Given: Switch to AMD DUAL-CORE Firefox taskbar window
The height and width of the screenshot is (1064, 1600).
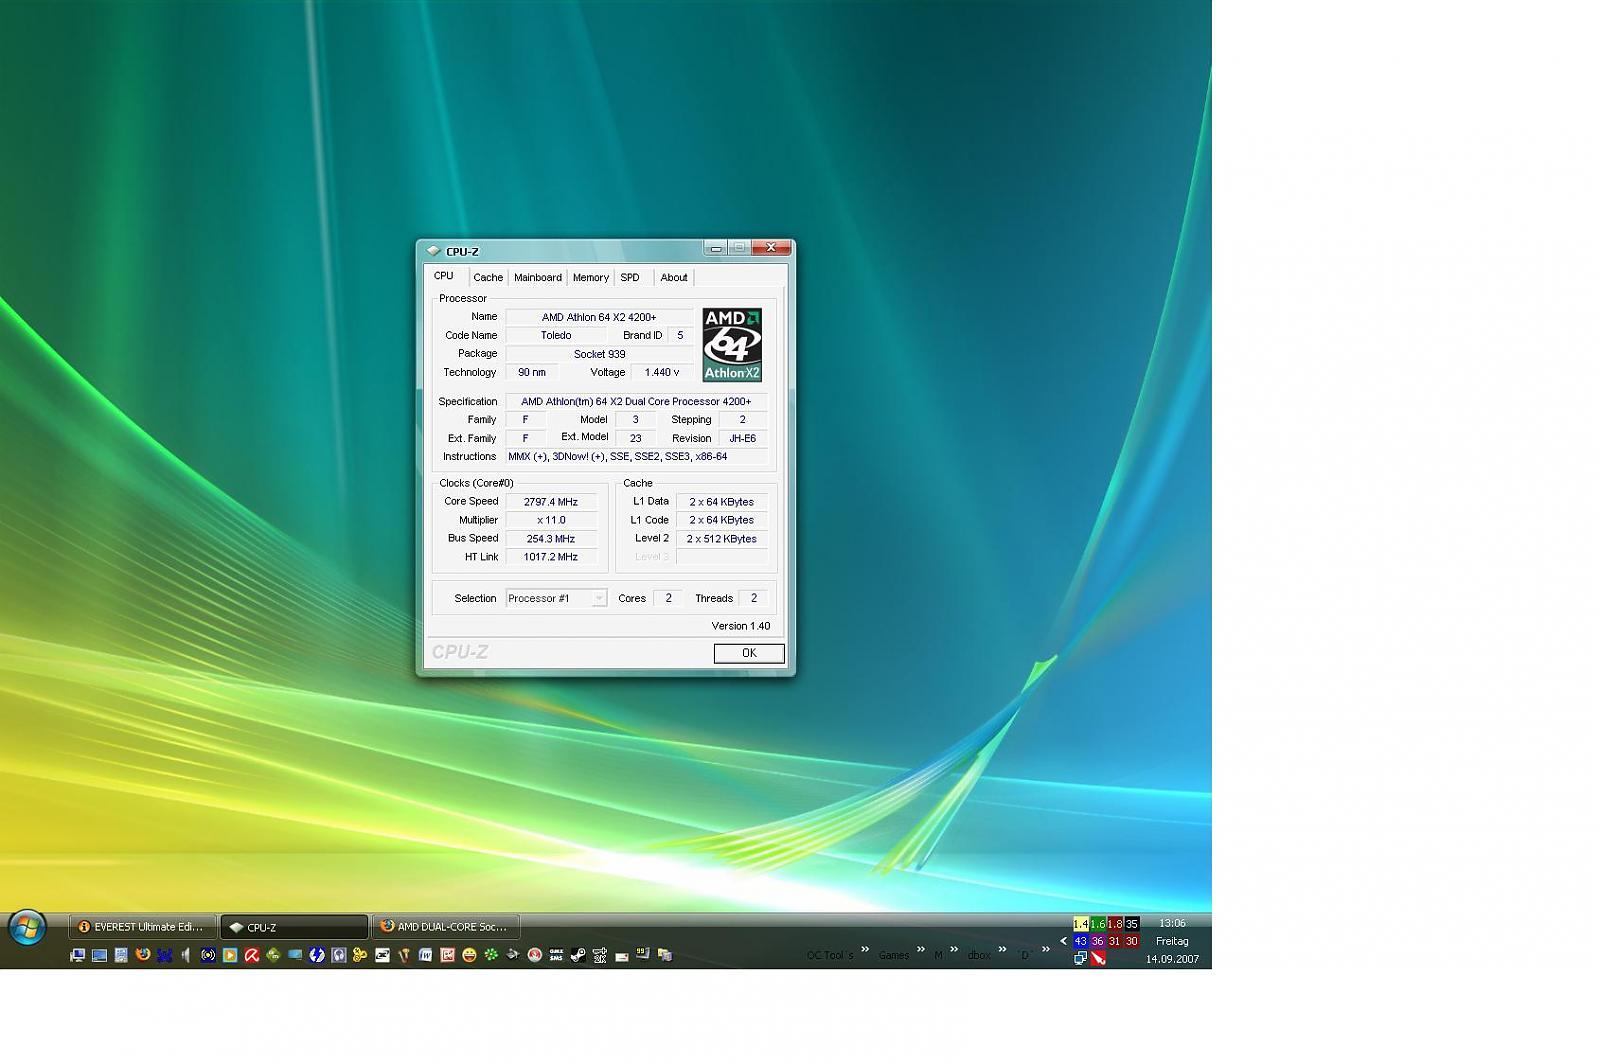Looking at the screenshot, I should pos(446,927).
